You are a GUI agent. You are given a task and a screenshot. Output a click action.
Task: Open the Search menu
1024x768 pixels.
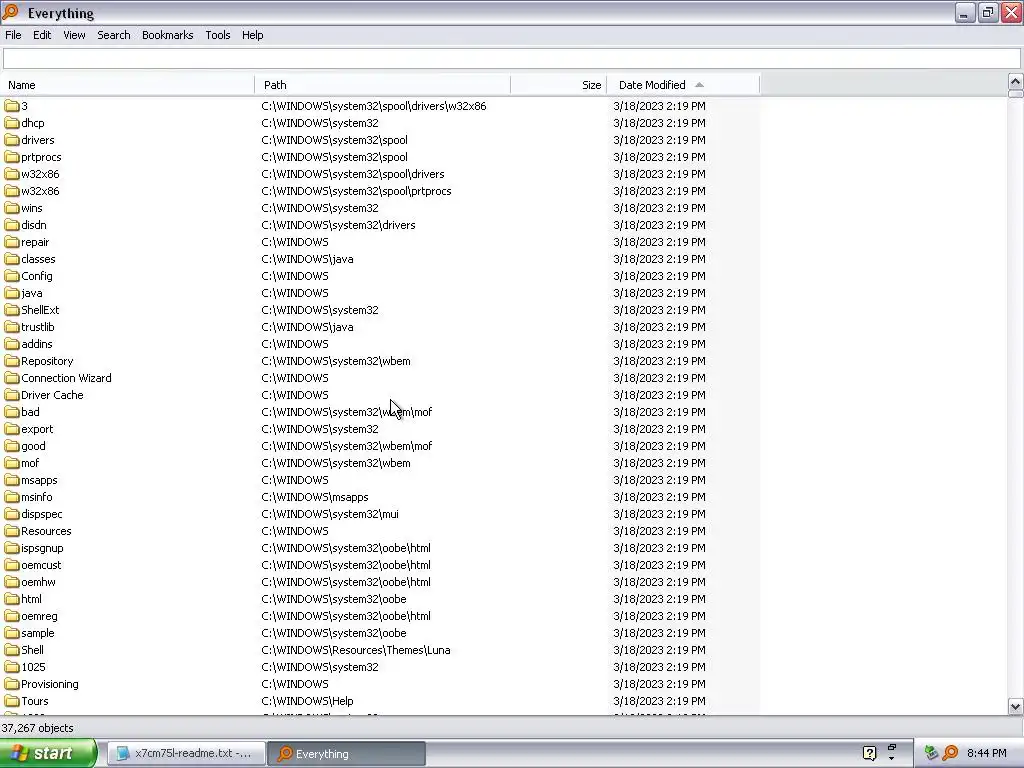[114, 35]
